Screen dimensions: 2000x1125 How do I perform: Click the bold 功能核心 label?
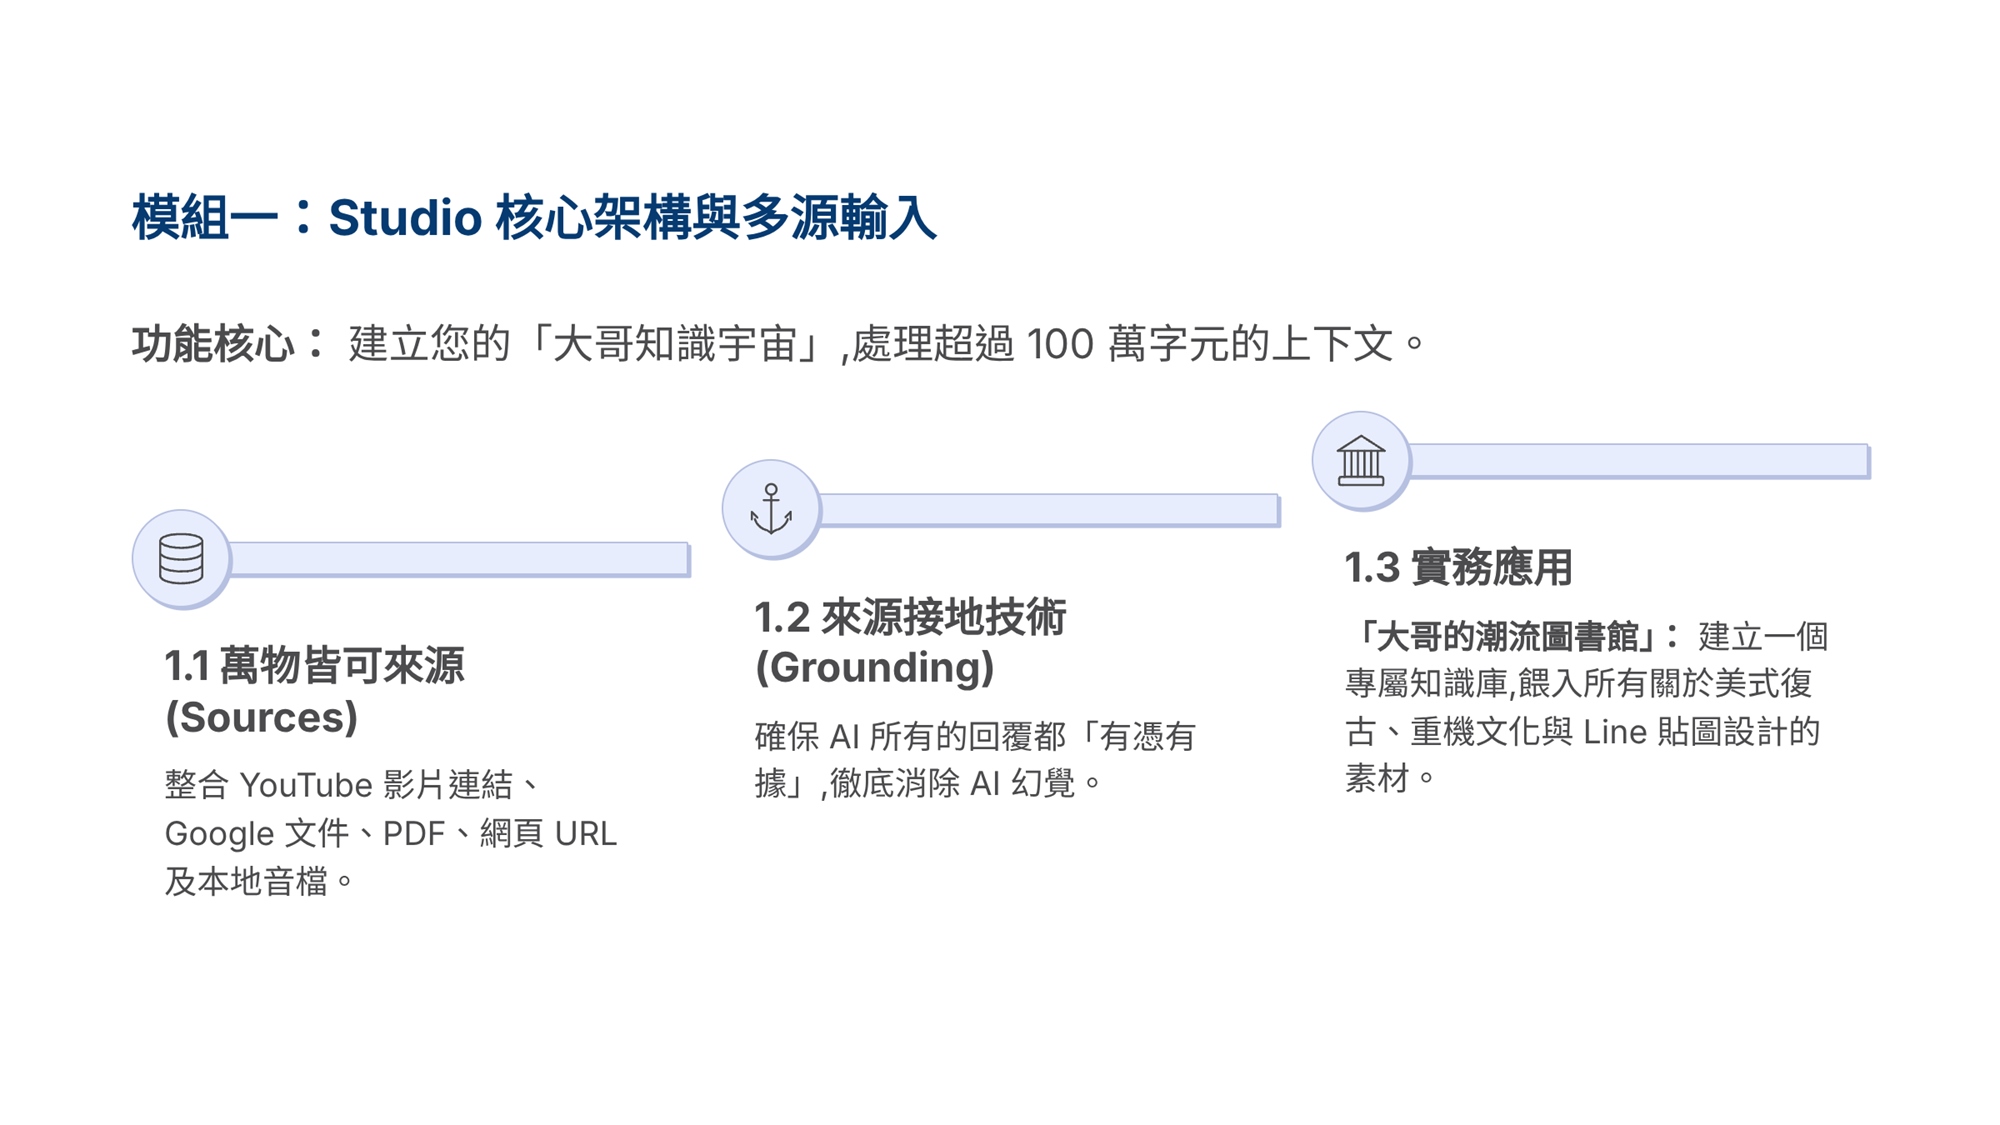[x=213, y=345]
